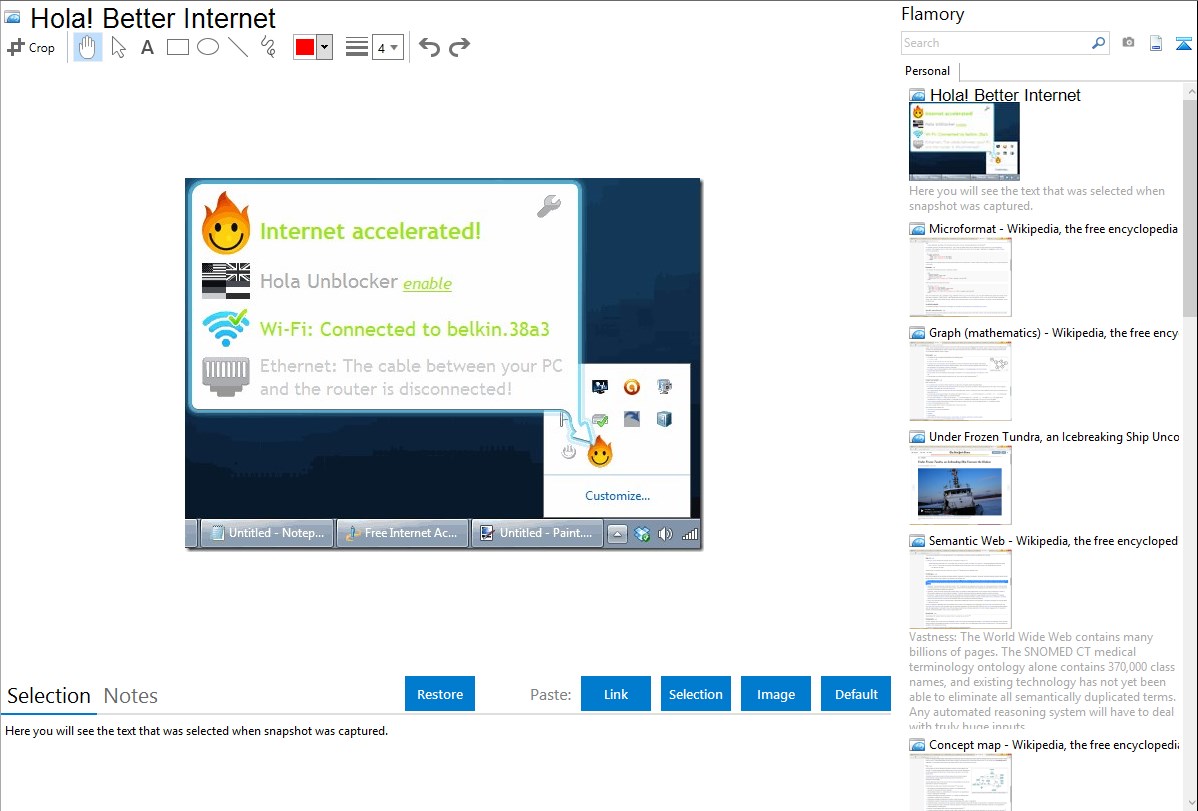The width and height of the screenshot is (1198, 811).
Task: Switch to the Selection tab
Action: 49,696
